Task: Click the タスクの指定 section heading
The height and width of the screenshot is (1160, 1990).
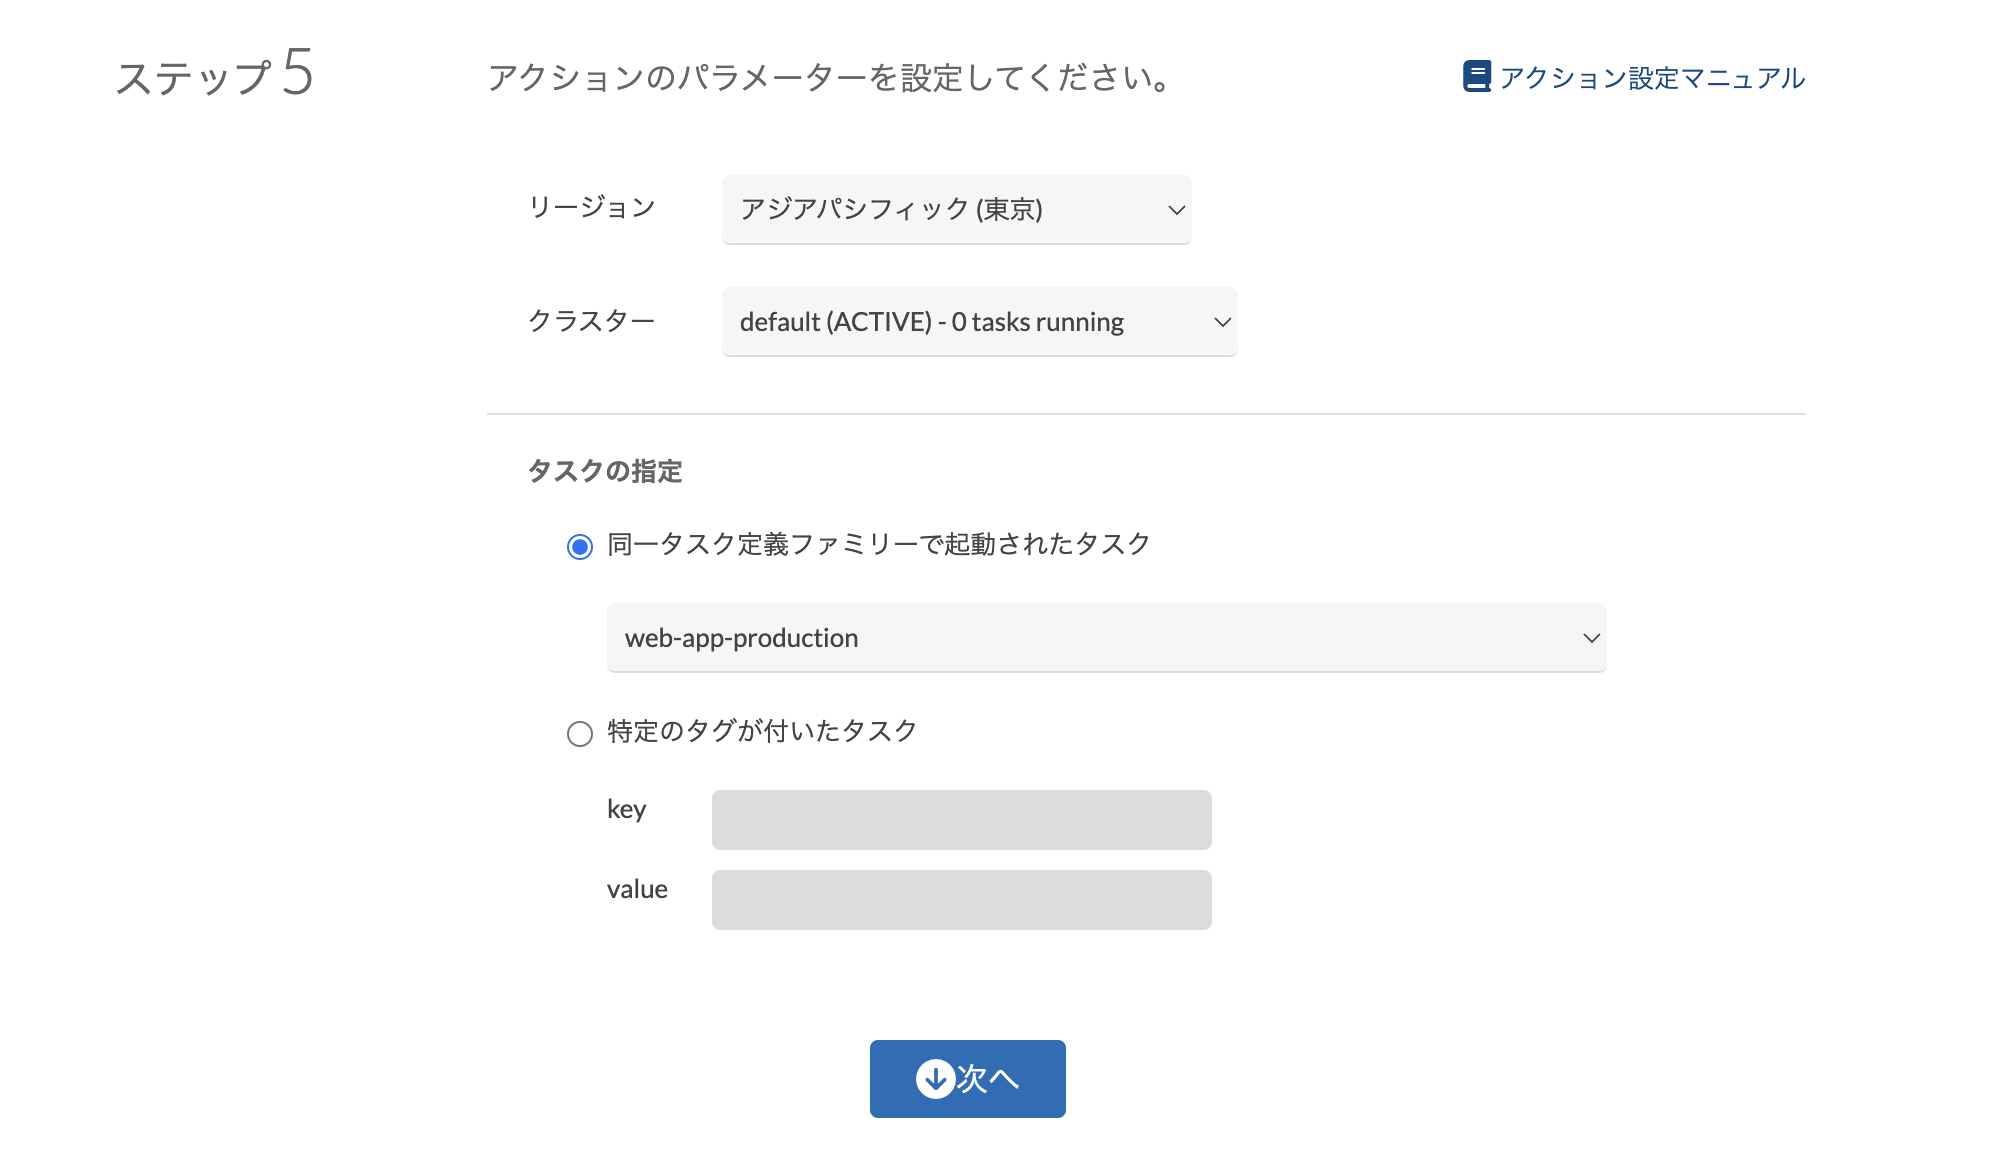Action: pyautogui.click(x=605, y=471)
